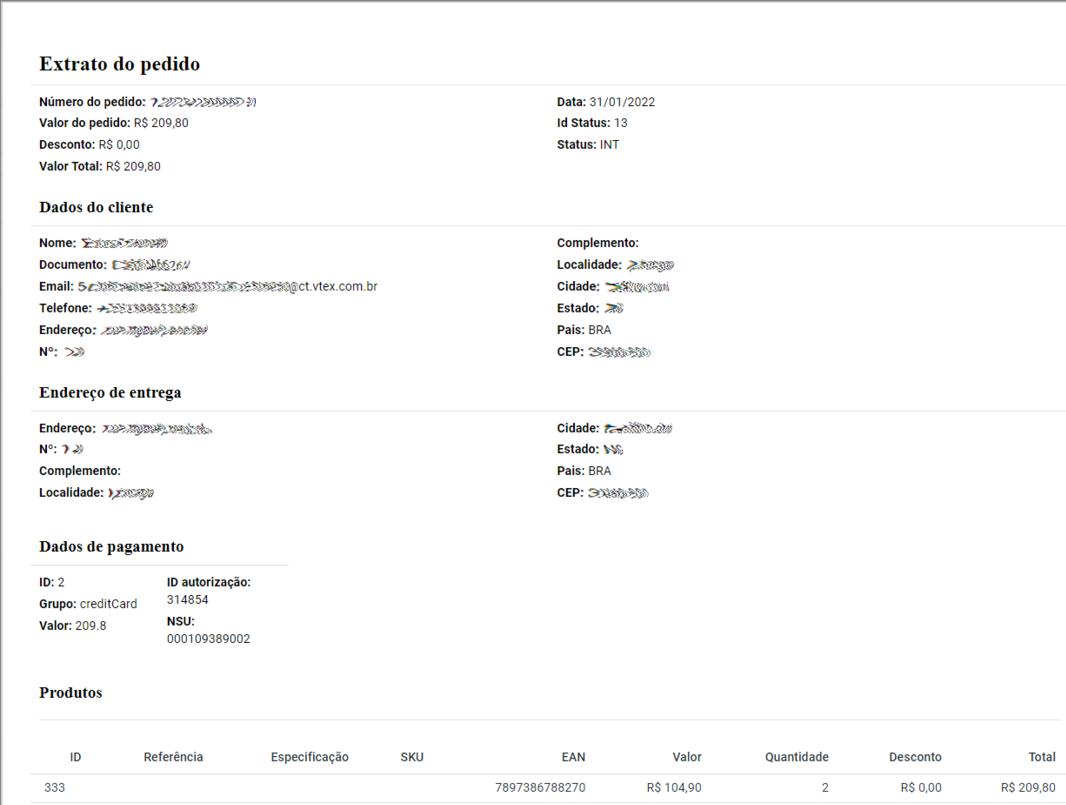The width and height of the screenshot is (1066, 805).
Task: Select the NSU number 000109389002
Action: [208, 639]
